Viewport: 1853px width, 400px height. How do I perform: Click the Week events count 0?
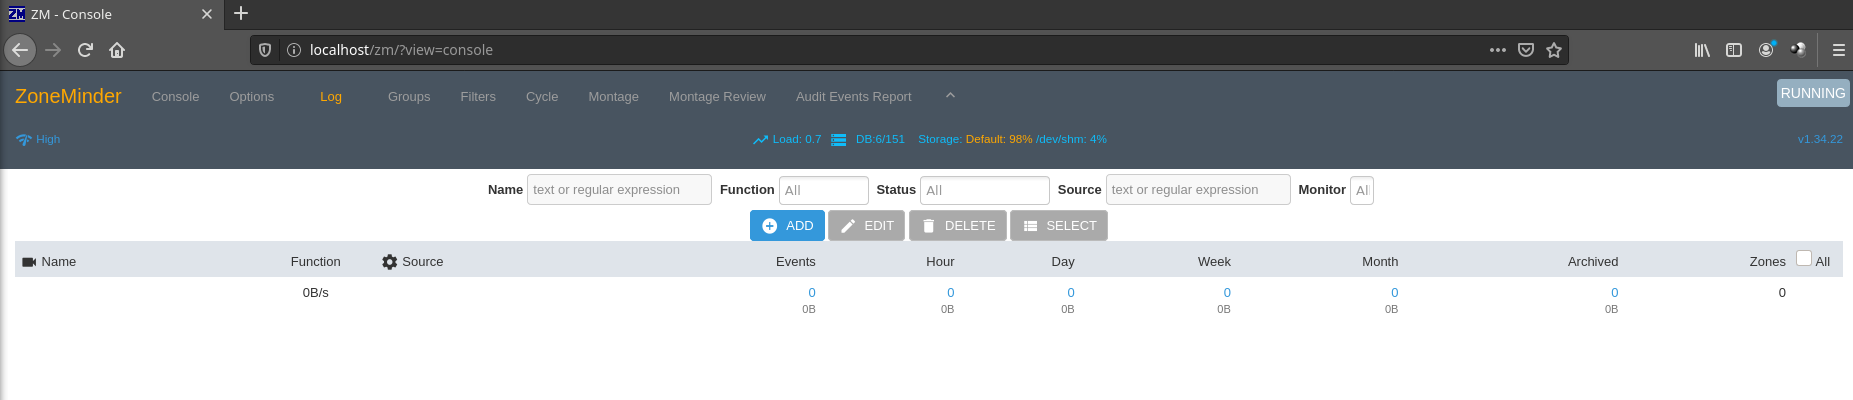[1227, 293]
